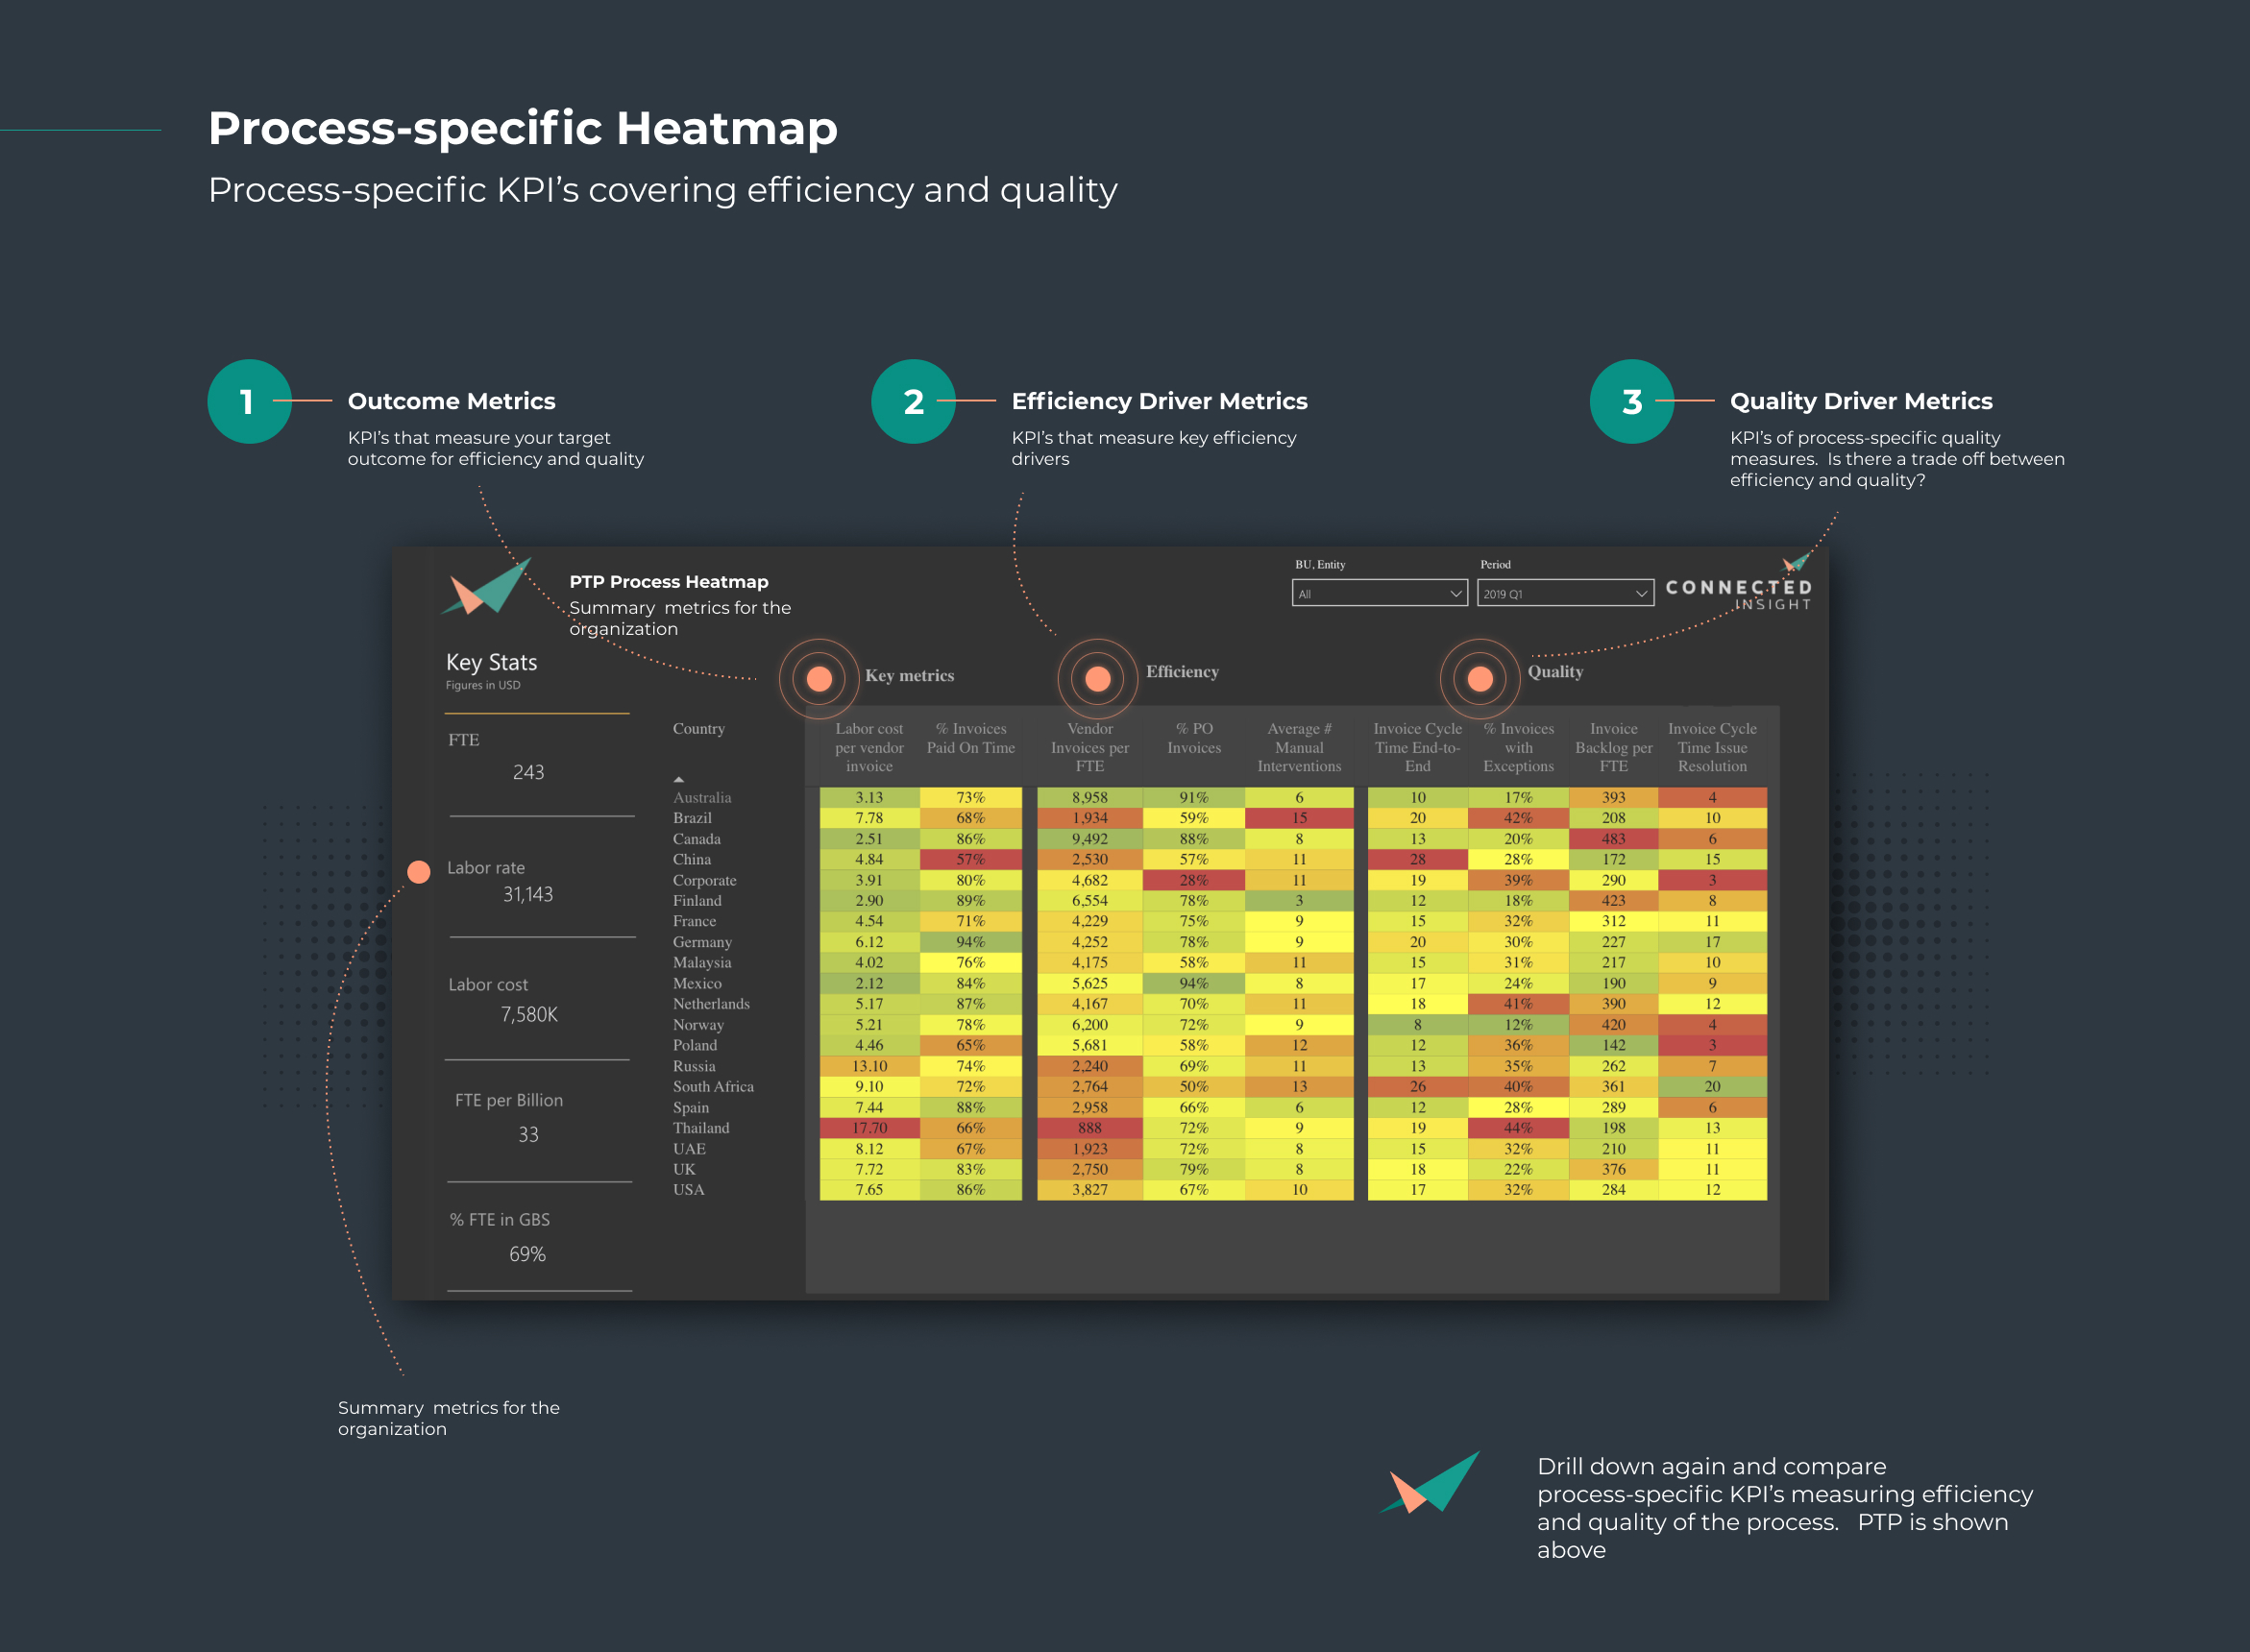Select Thailand's red Labor cost cell

click(869, 1127)
